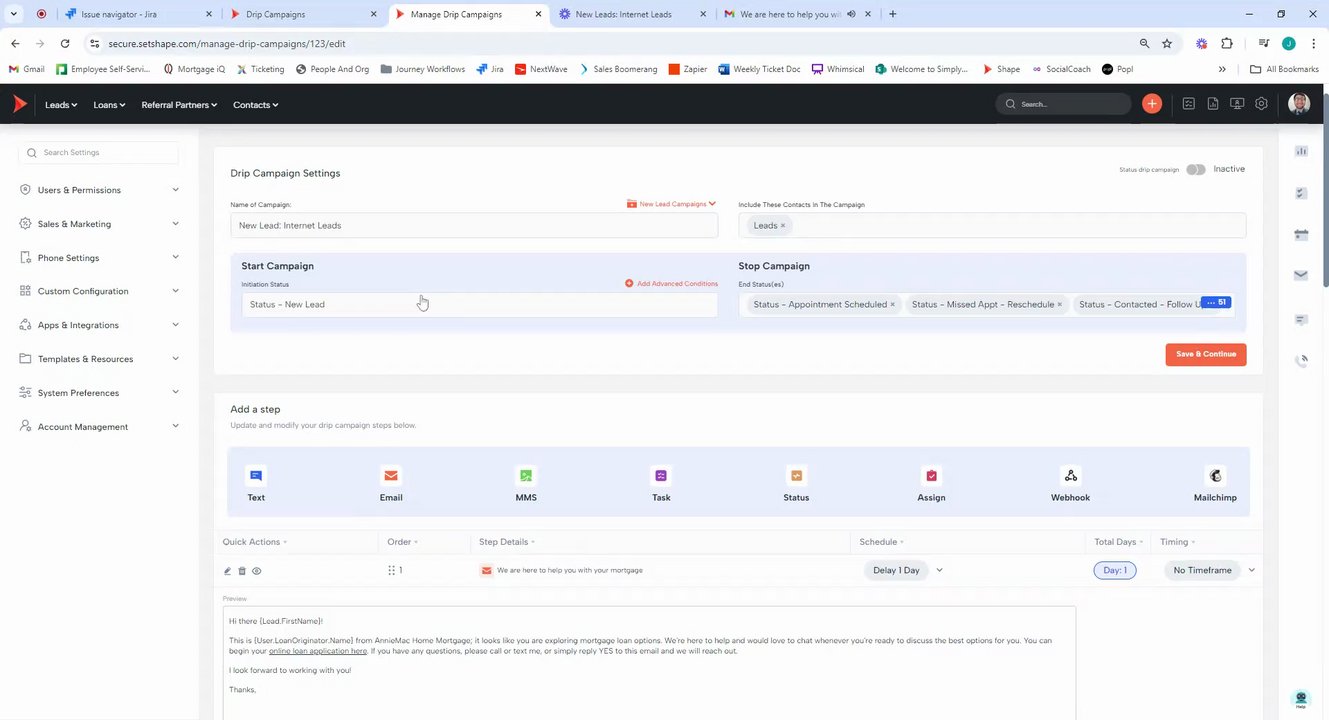Open the settings gear in the top navbar
This screenshot has height=720, width=1329.
tap(1262, 104)
